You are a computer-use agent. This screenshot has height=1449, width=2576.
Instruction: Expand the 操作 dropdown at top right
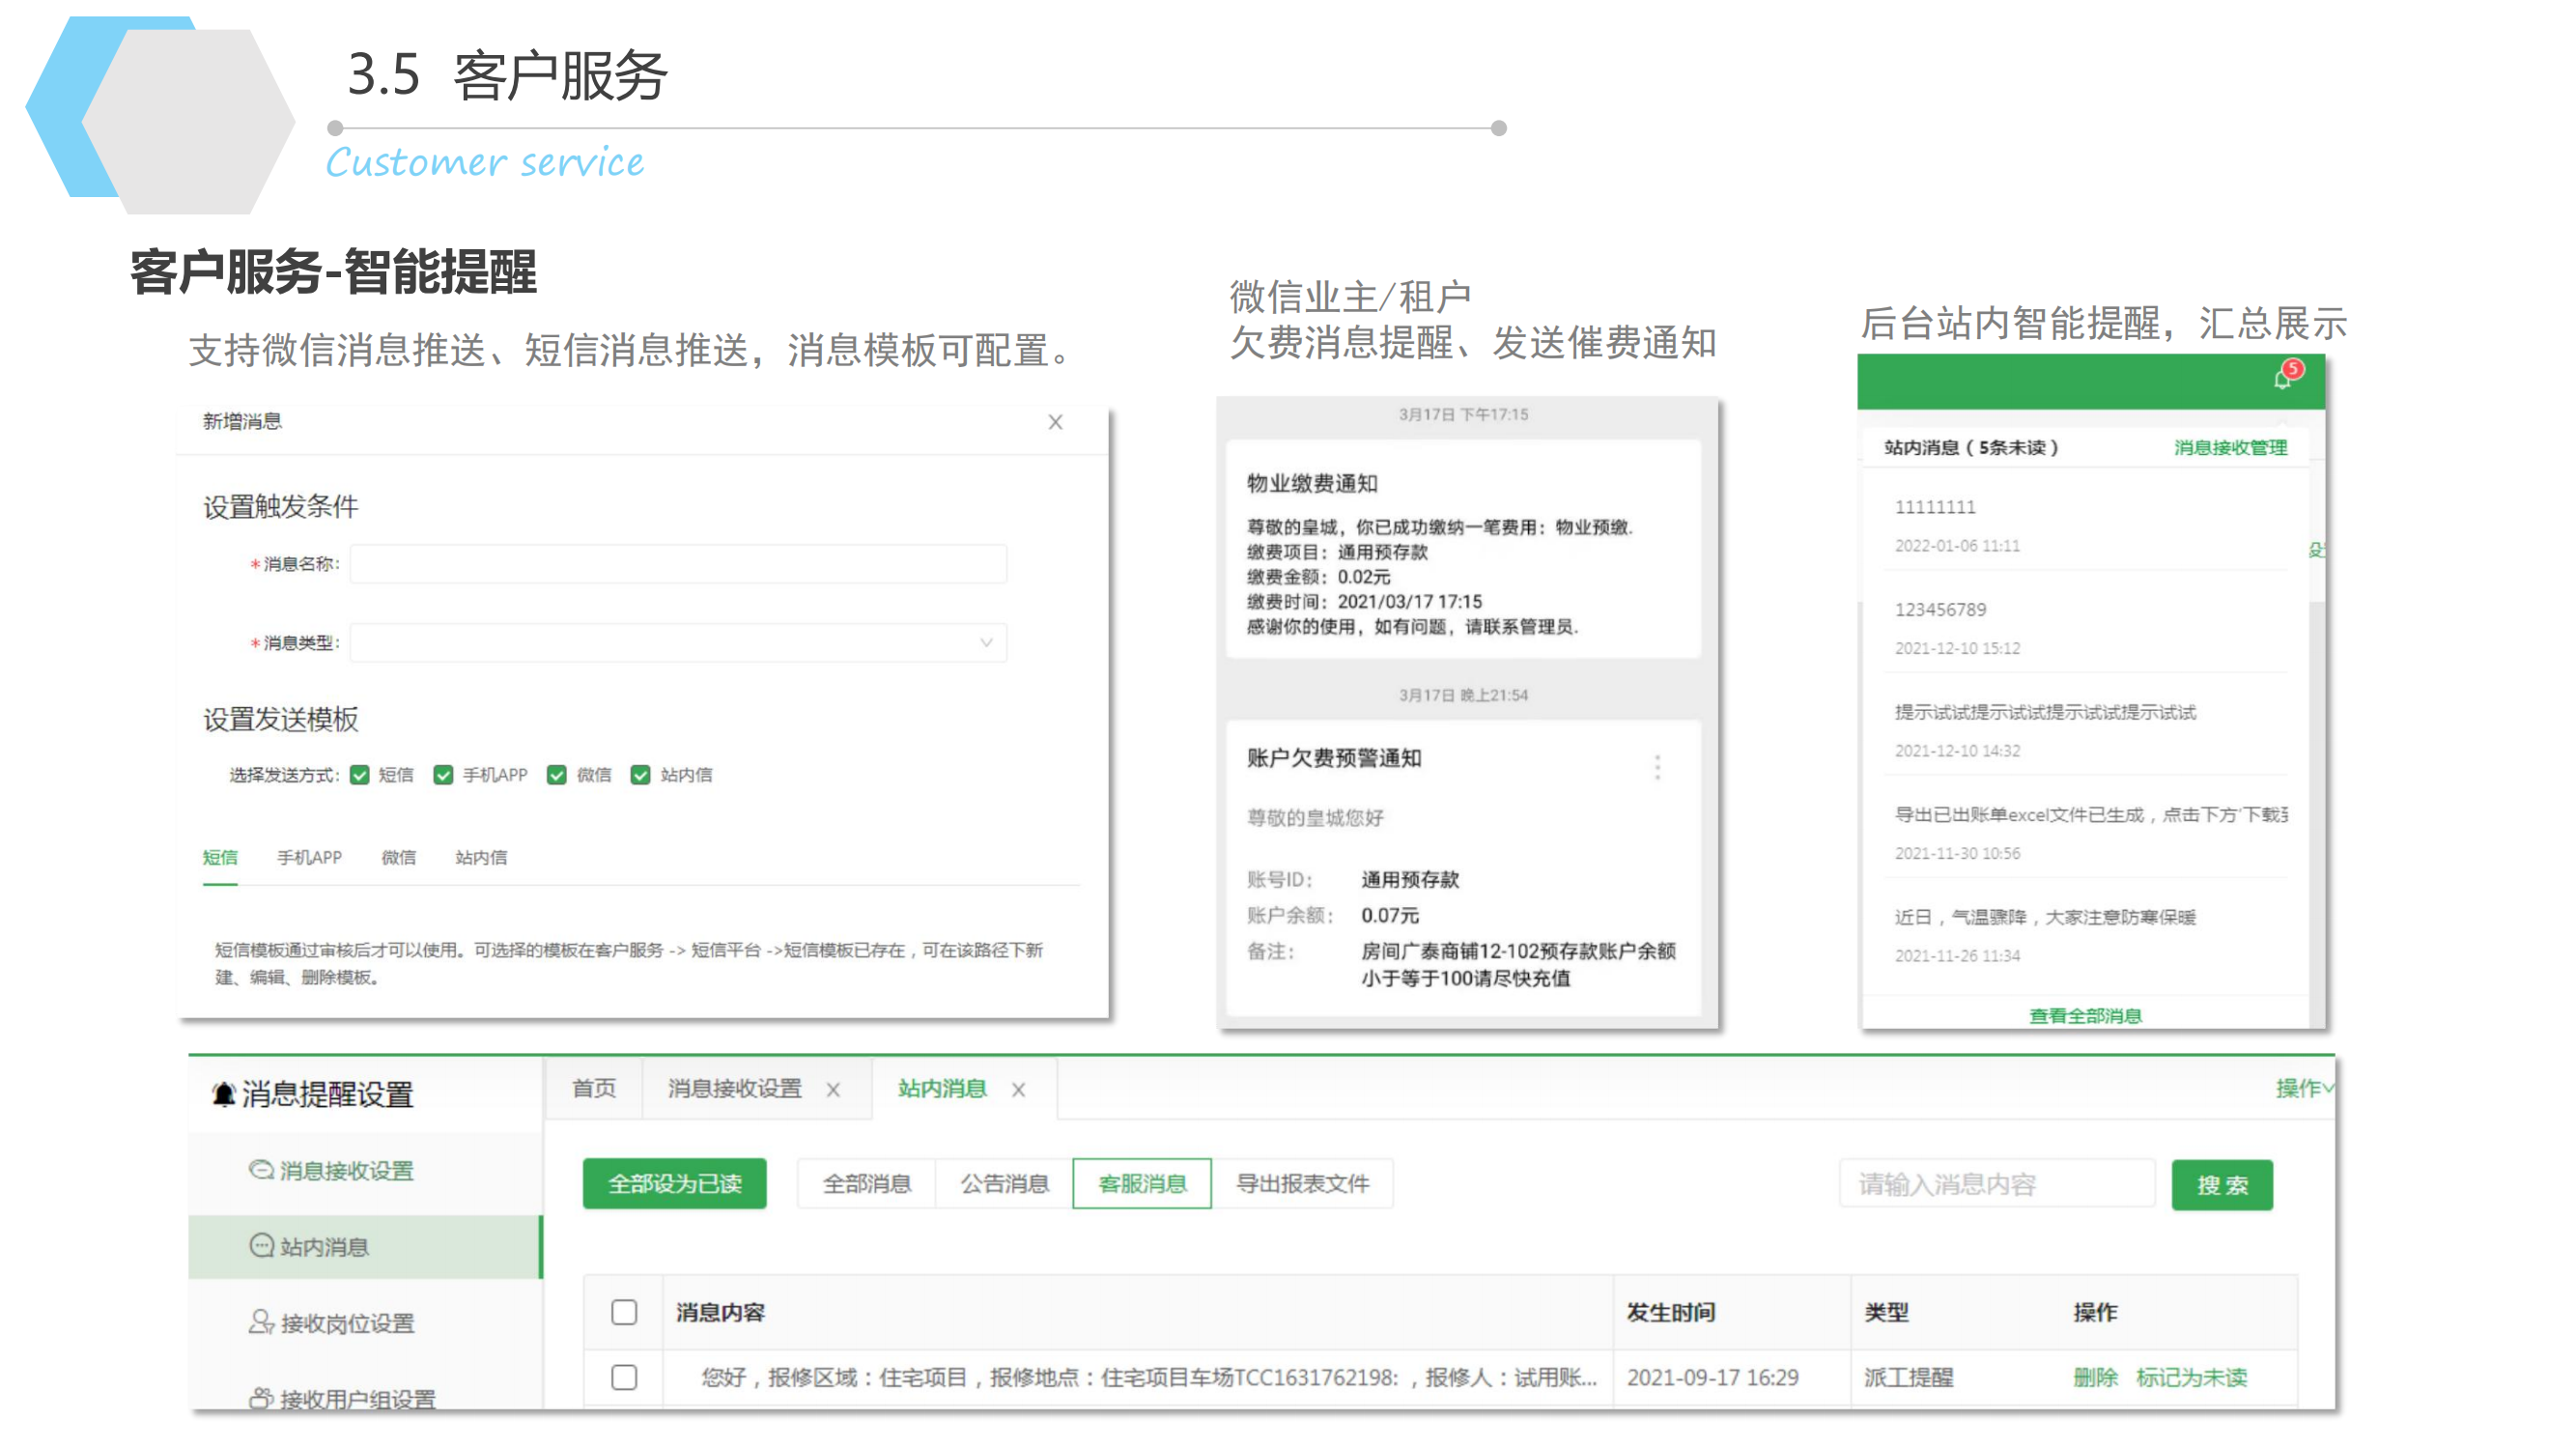pos(2303,1087)
